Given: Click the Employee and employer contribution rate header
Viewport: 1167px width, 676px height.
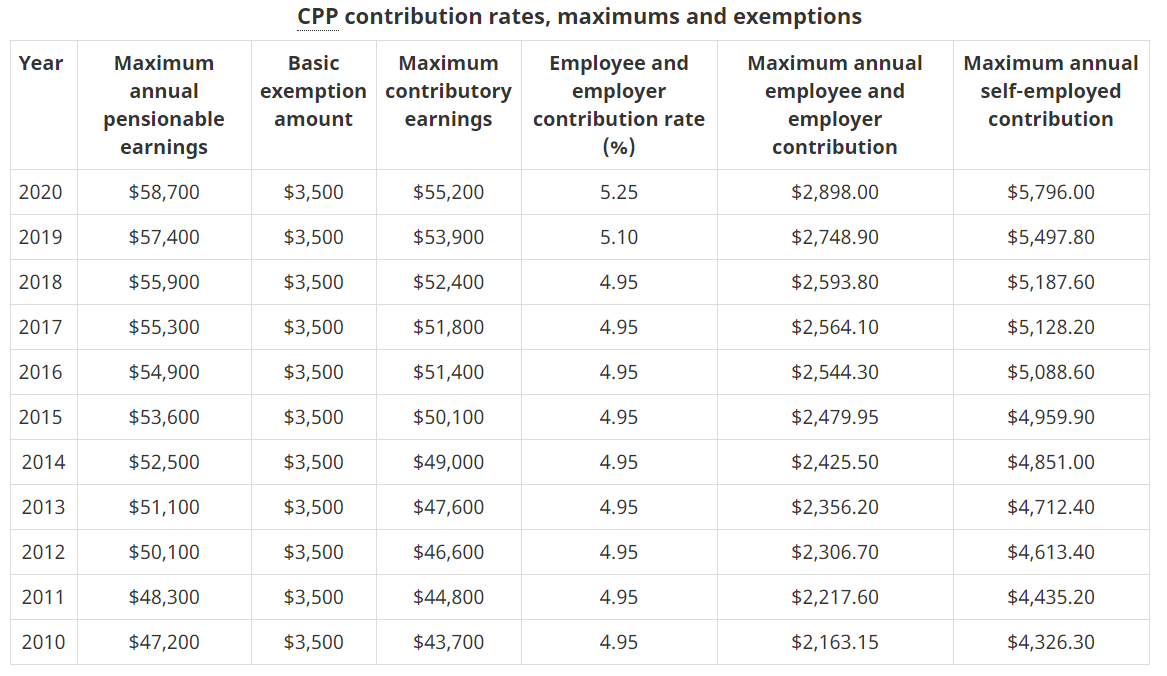Looking at the screenshot, I should coord(619,105).
